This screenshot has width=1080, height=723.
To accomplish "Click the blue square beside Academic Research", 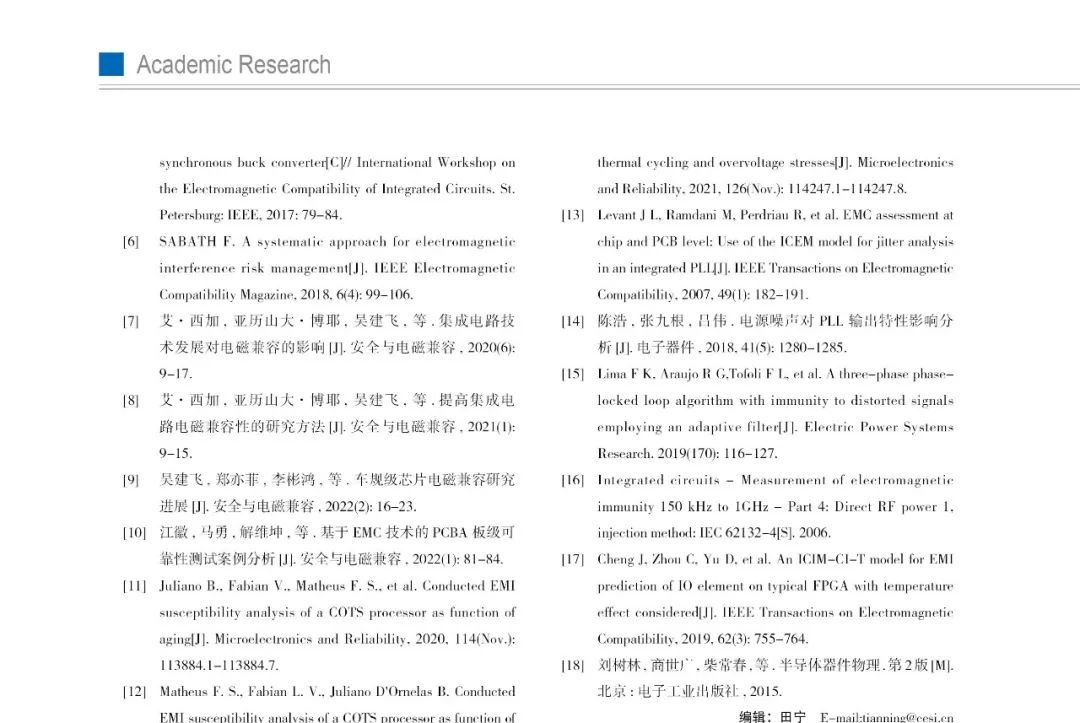I will [111, 65].
